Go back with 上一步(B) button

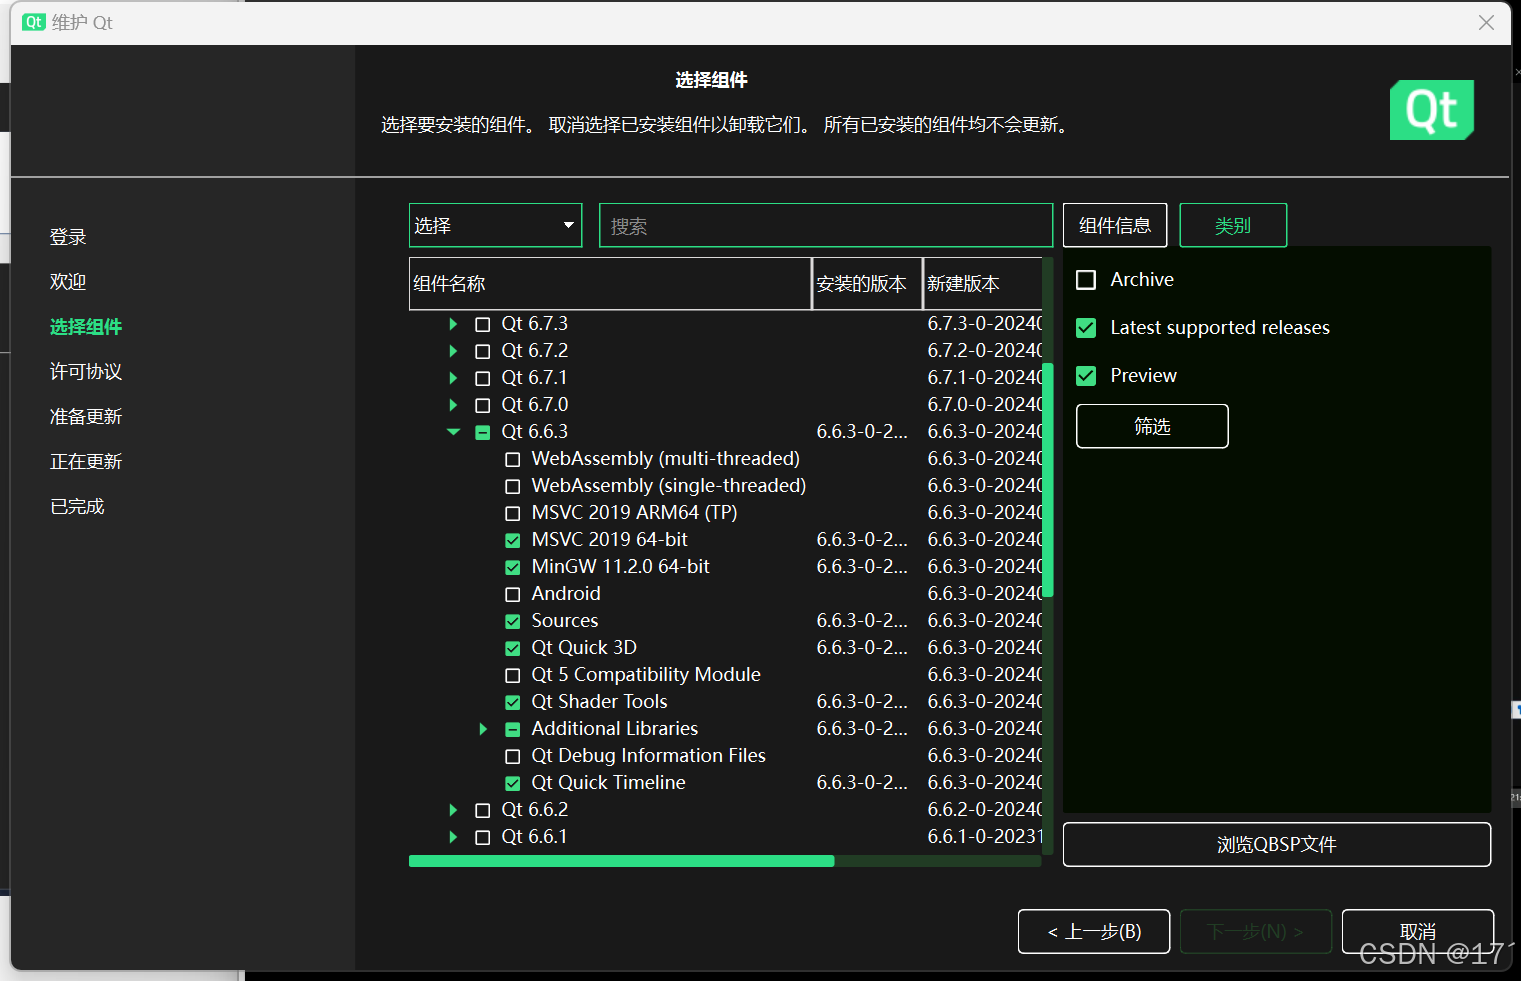[1094, 932]
